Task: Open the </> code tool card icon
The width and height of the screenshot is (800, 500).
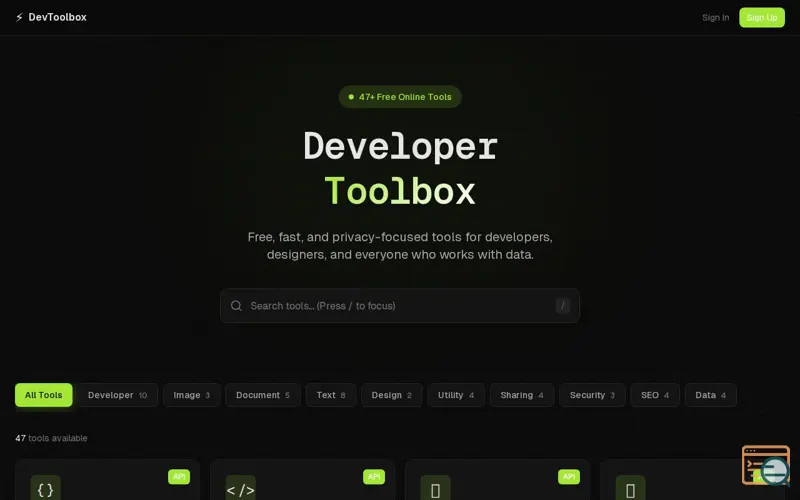Action: pos(240,489)
